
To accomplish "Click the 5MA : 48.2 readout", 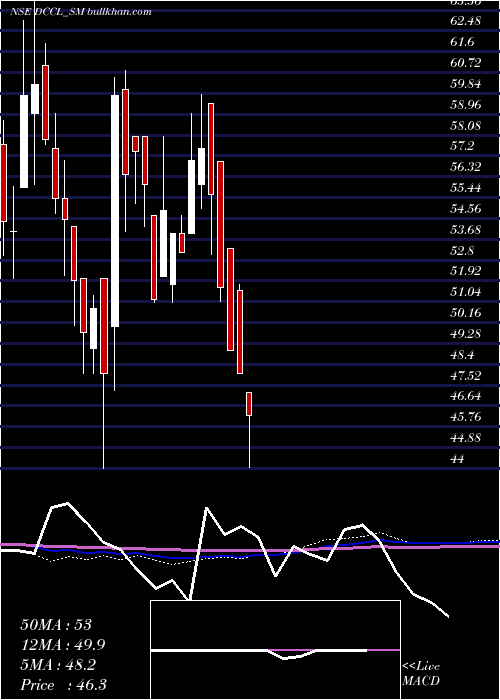I will (x=60, y=665).
